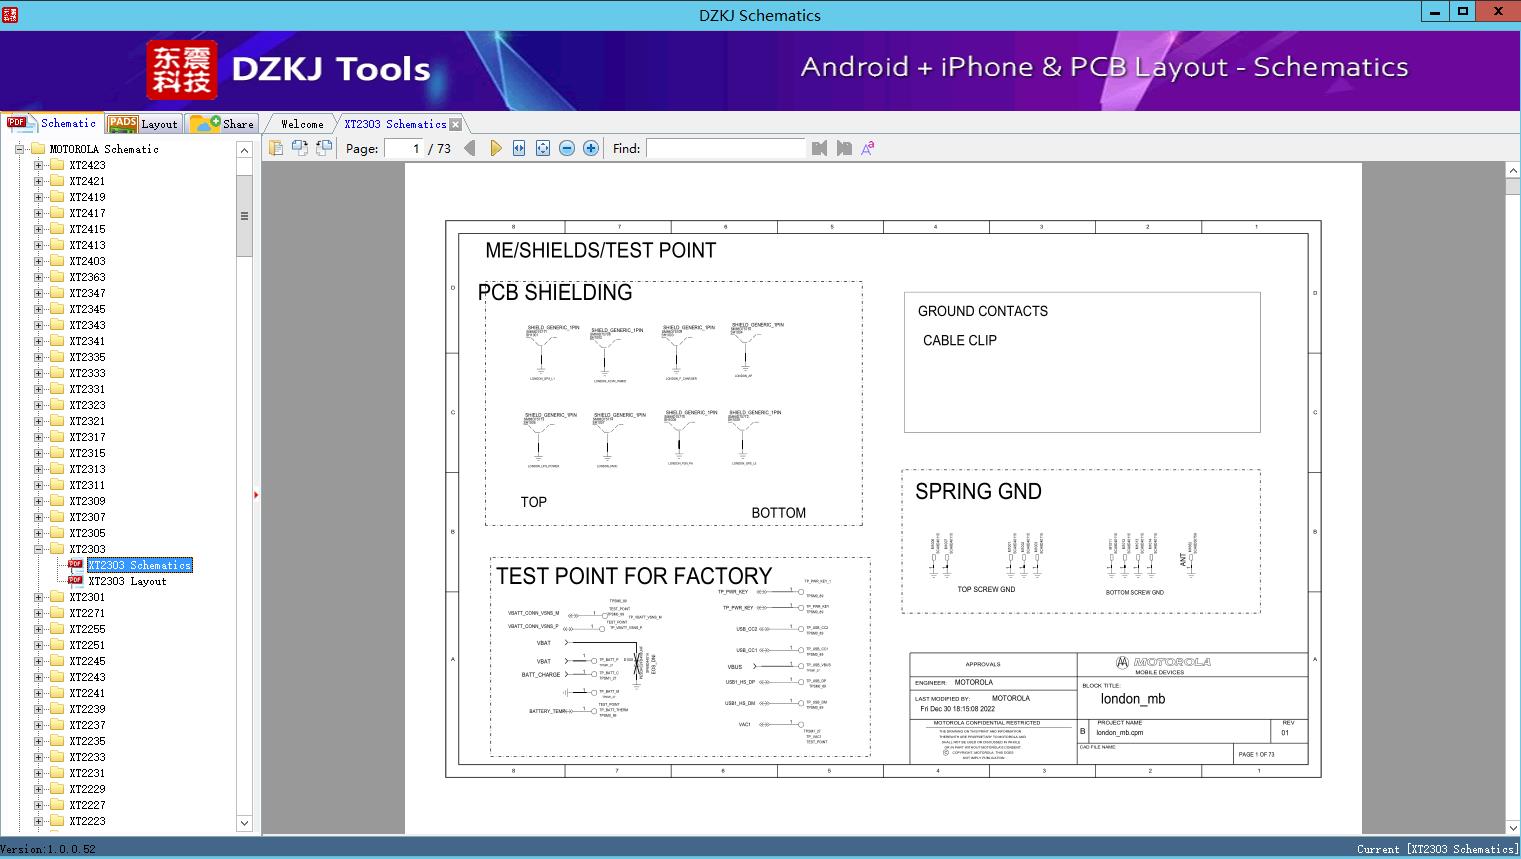The height and width of the screenshot is (859, 1521).
Task: Expand the XT2423 folder
Action: [38, 165]
